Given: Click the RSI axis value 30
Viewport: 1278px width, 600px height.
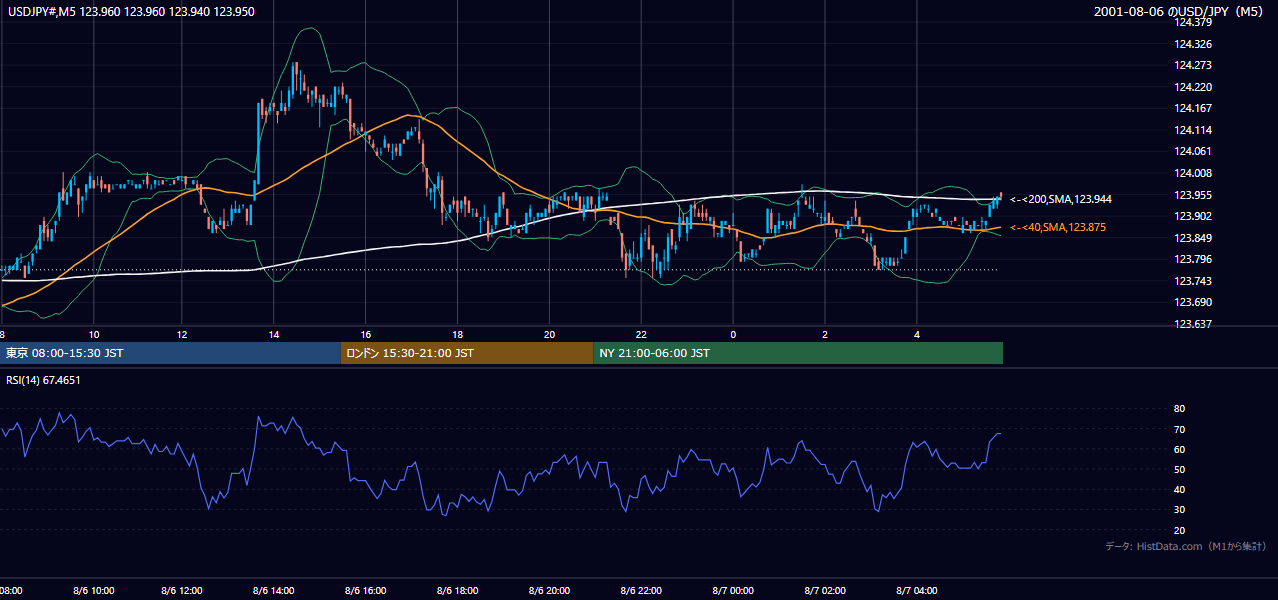Looking at the screenshot, I should pyautogui.click(x=1179, y=510).
